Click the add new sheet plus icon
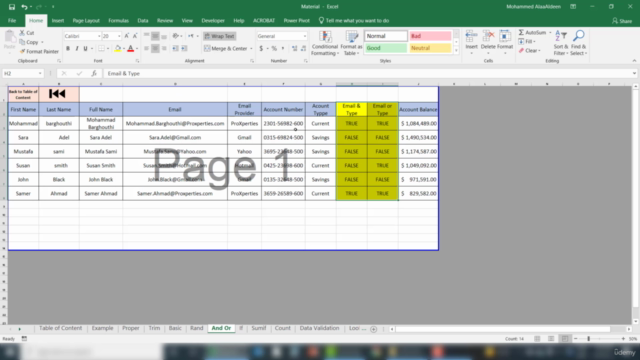Viewport: 640px width, 360px height. [373, 329]
